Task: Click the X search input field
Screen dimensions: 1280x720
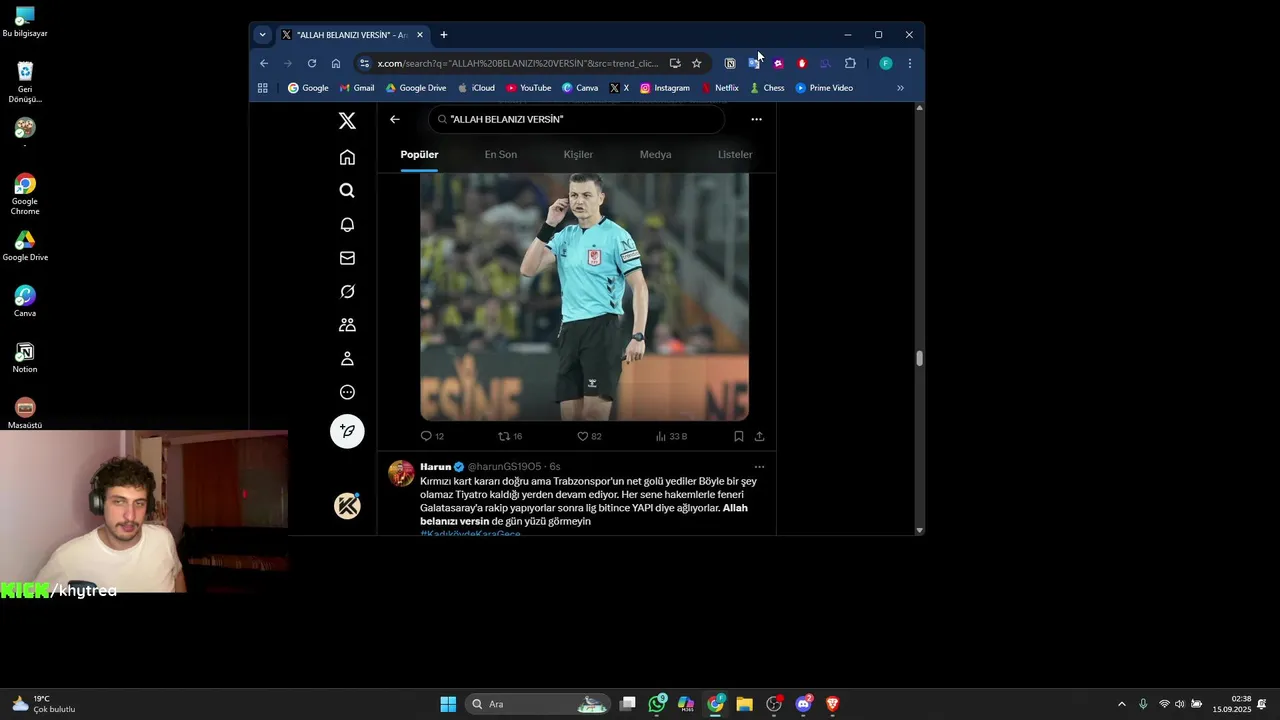Action: [576, 119]
